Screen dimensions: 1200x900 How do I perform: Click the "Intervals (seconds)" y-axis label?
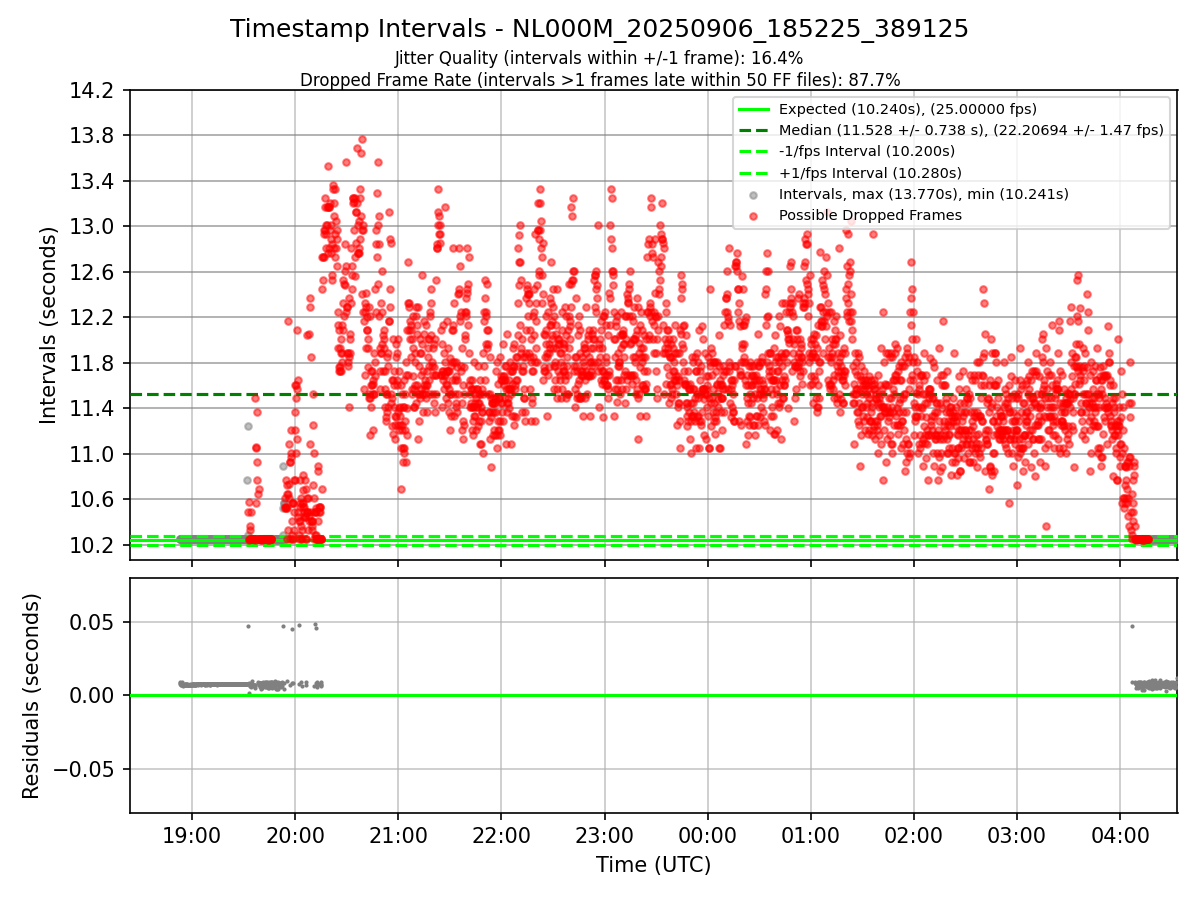tap(48, 325)
